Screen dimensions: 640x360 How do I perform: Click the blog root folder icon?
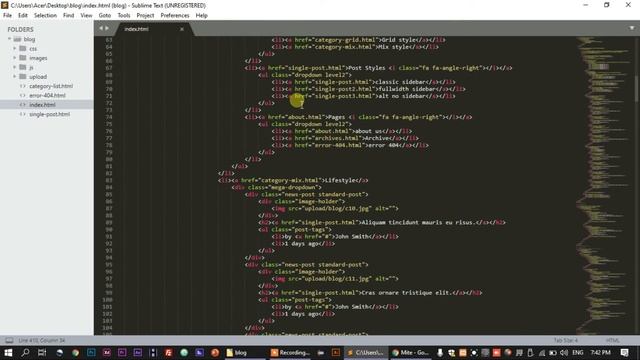pos(18,39)
